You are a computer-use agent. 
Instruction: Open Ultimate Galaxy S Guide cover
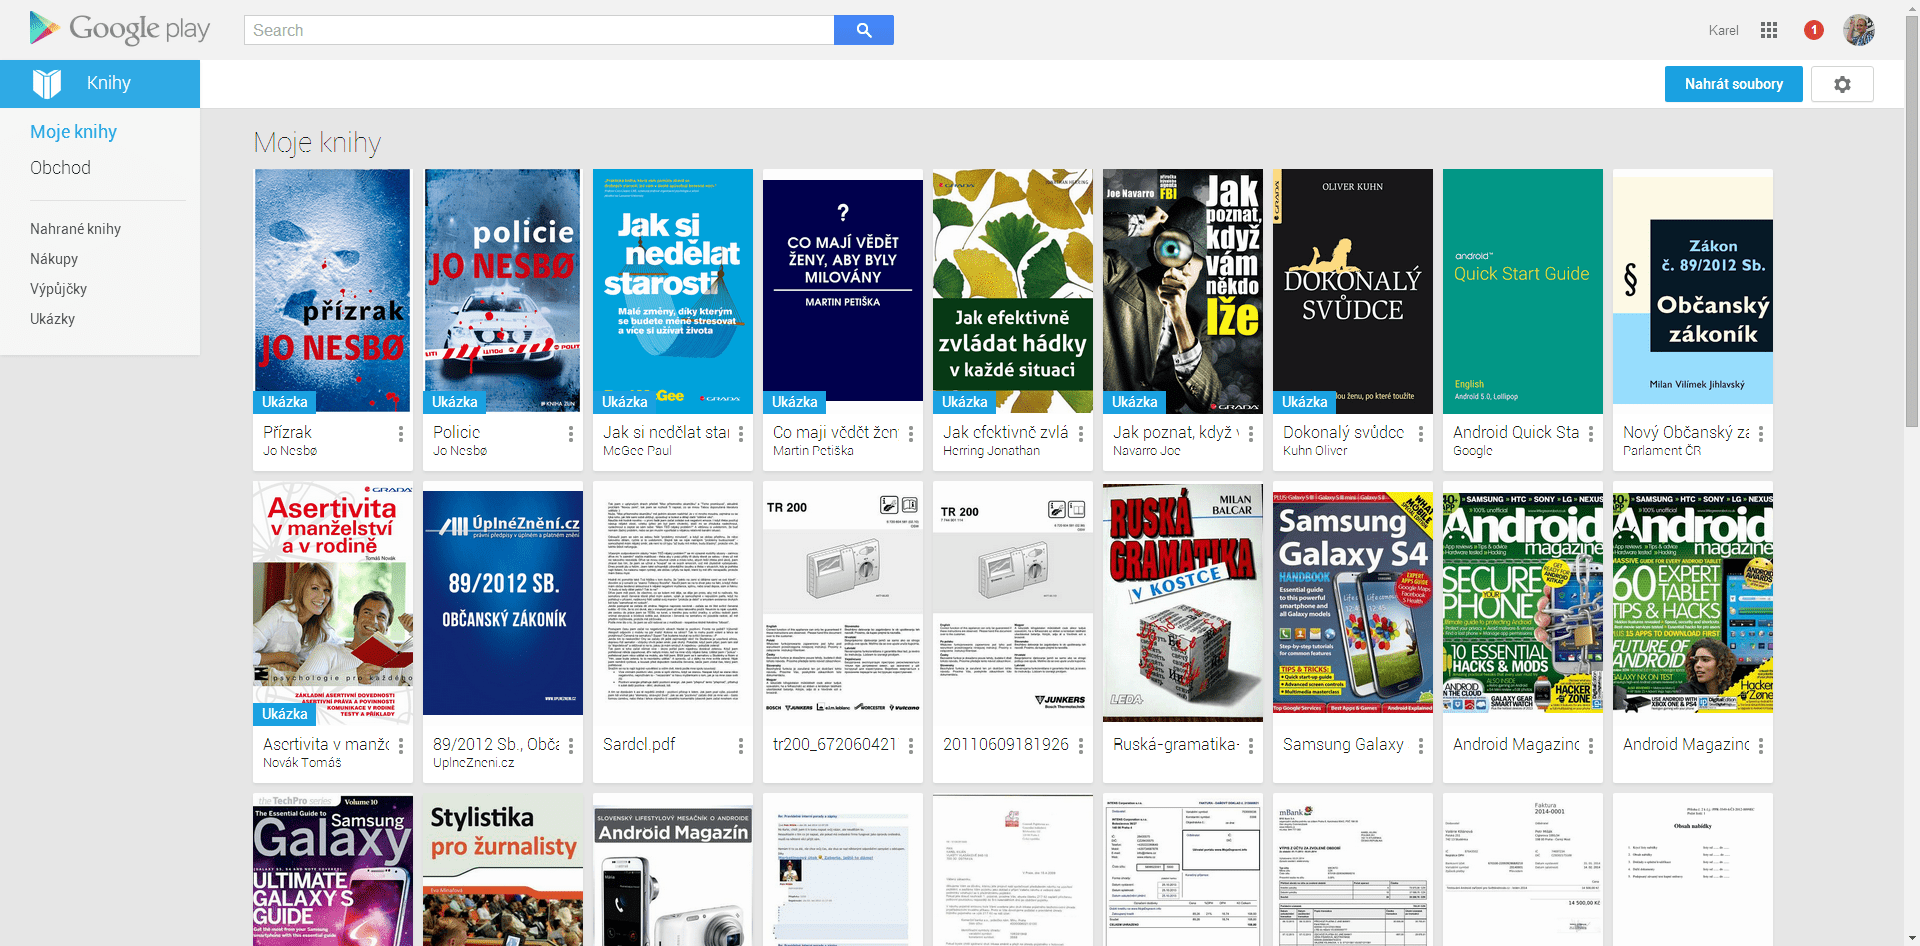(x=332, y=871)
